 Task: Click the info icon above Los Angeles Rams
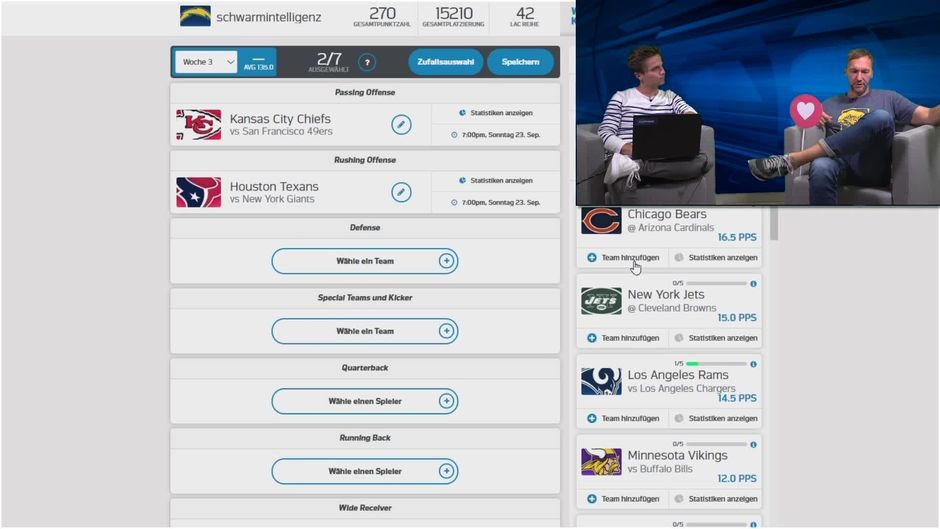coord(753,364)
